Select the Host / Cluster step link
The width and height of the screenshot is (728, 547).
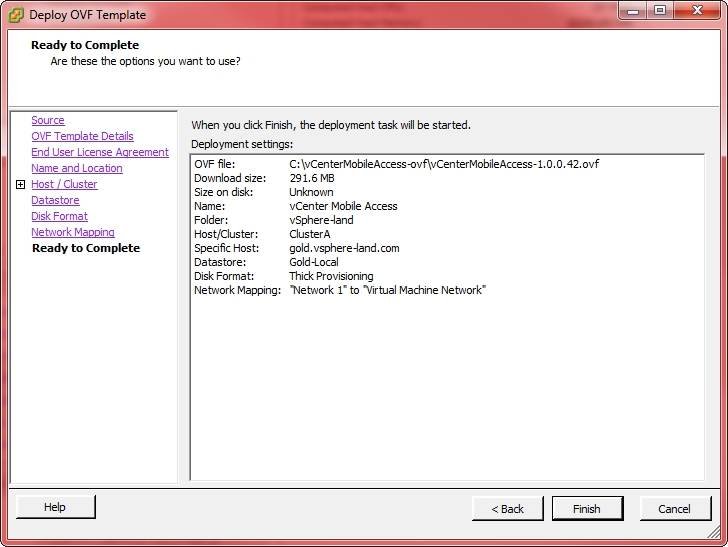tap(64, 184)
